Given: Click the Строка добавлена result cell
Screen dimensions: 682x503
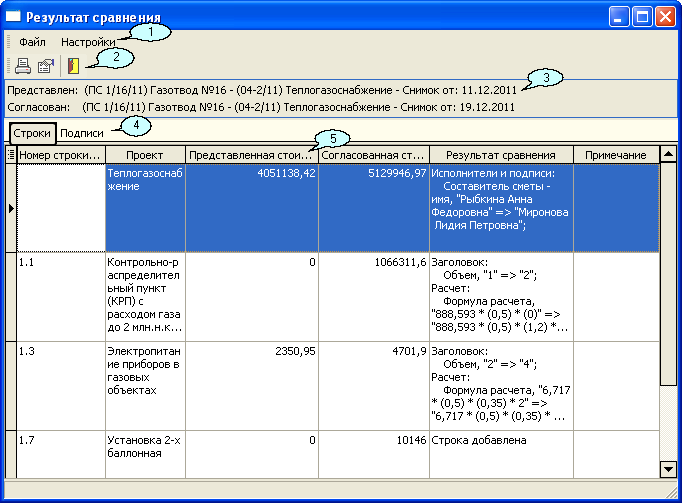Looking at the screenshot, I should [500, 440].
